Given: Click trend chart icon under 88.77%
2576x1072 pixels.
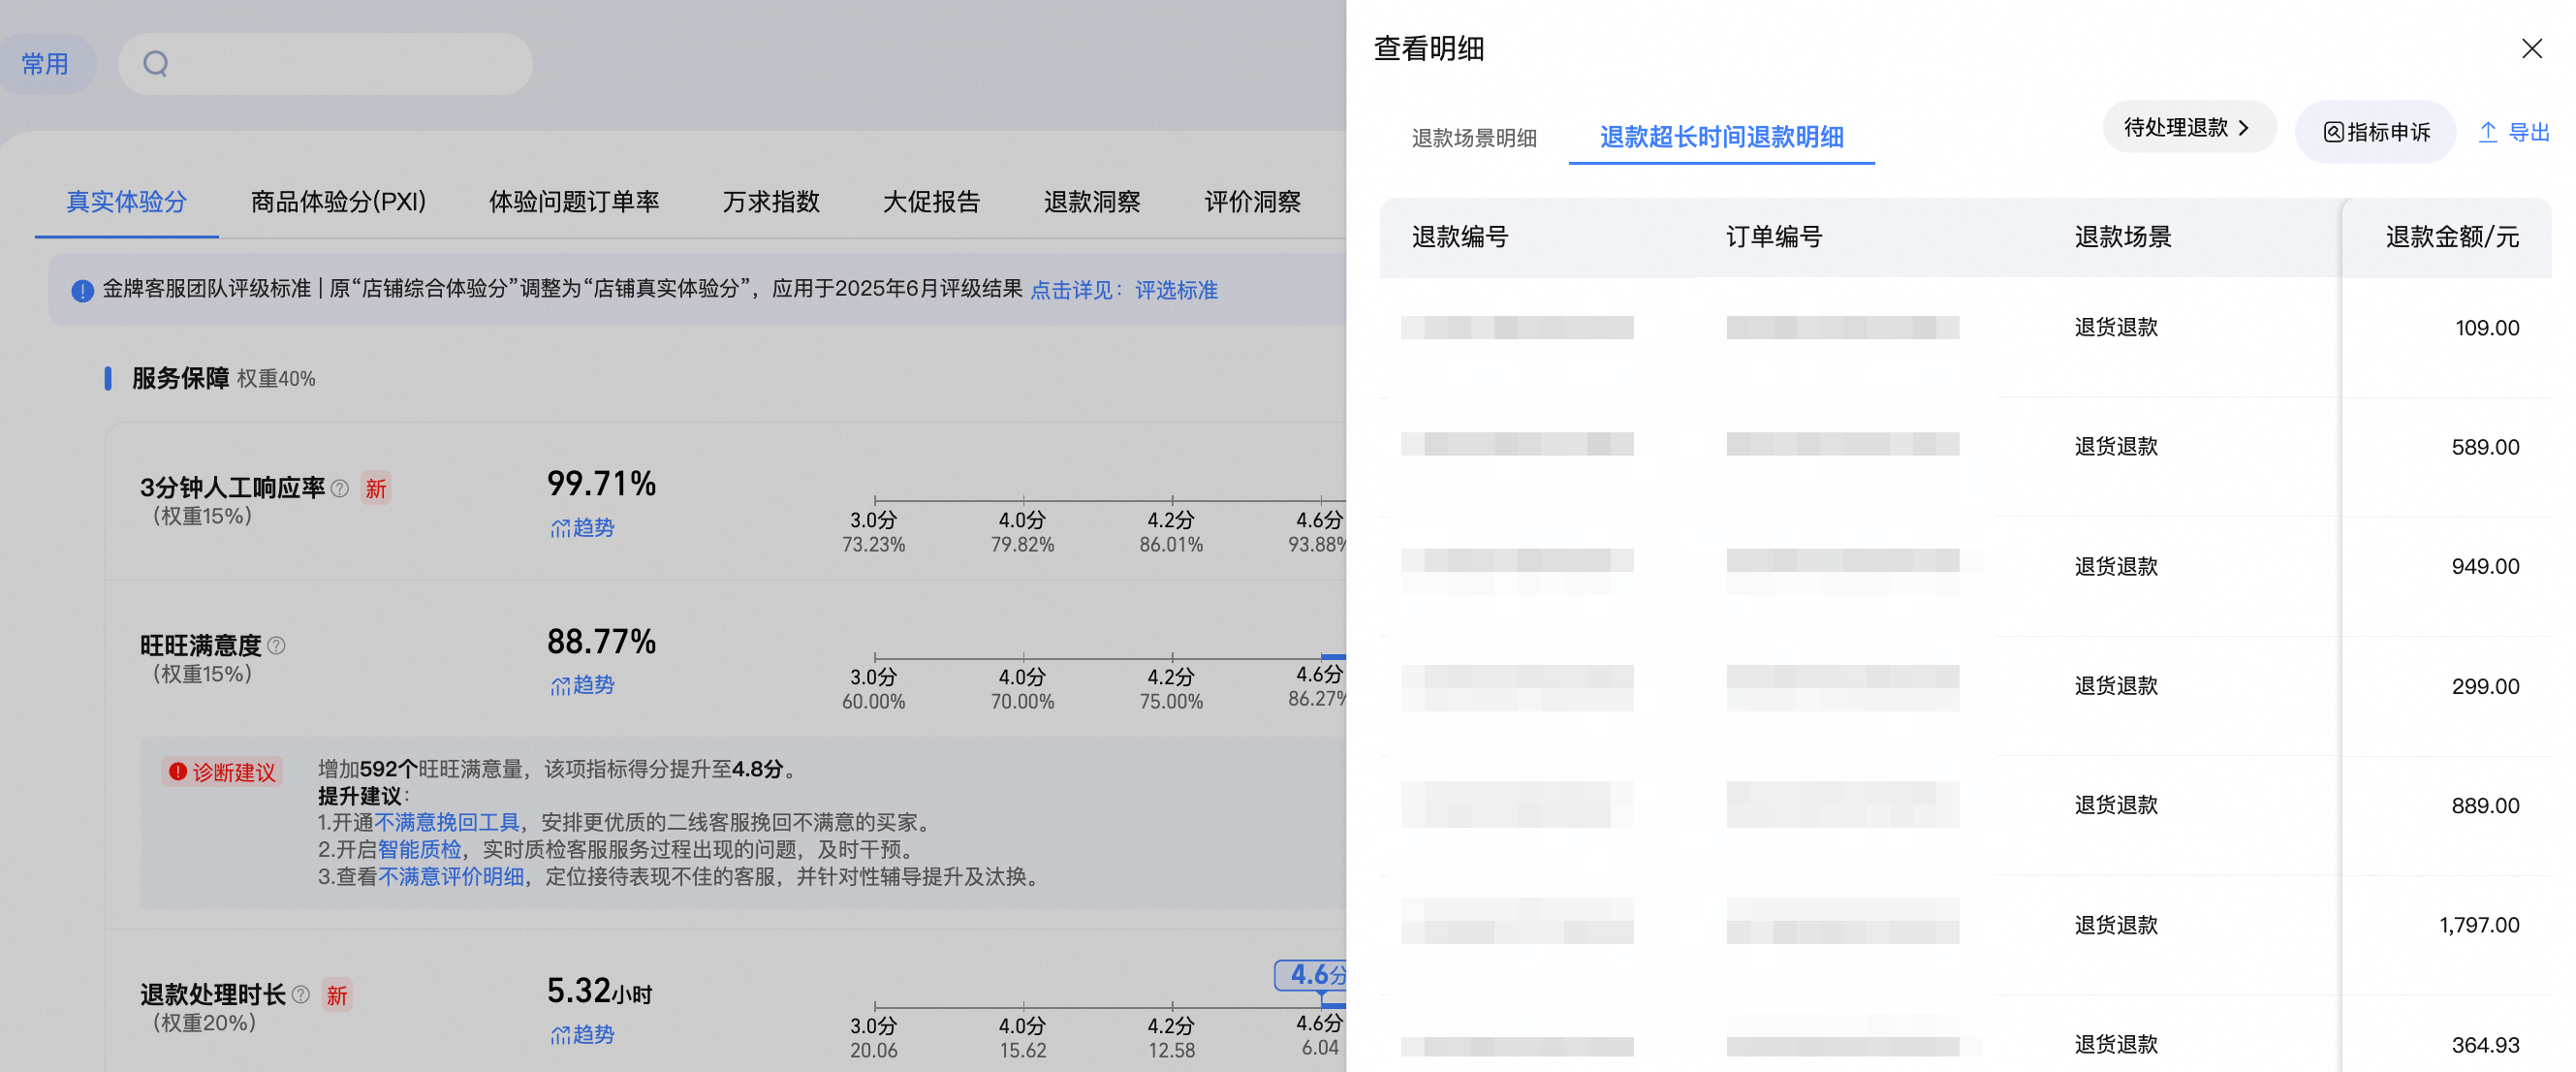Looking at the screenshot, I should [560, 685].
